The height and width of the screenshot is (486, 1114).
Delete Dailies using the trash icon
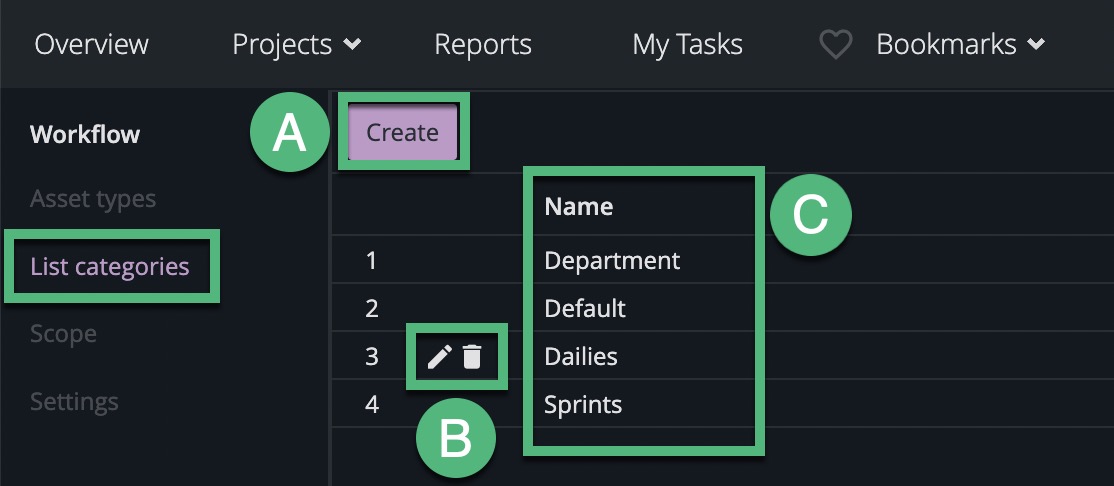point(473,357)
